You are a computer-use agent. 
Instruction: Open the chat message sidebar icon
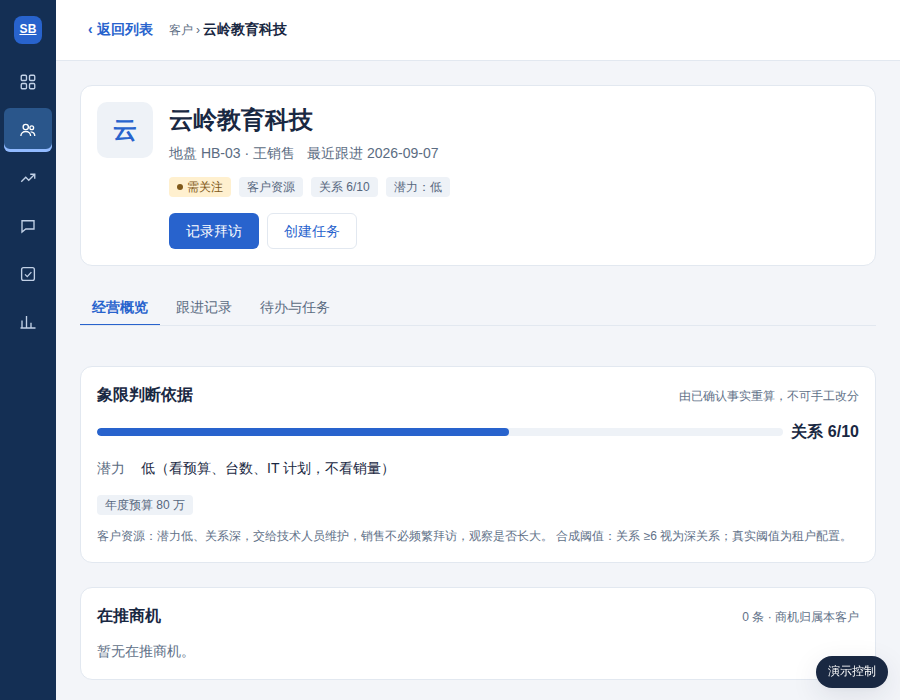pos(28,226)
